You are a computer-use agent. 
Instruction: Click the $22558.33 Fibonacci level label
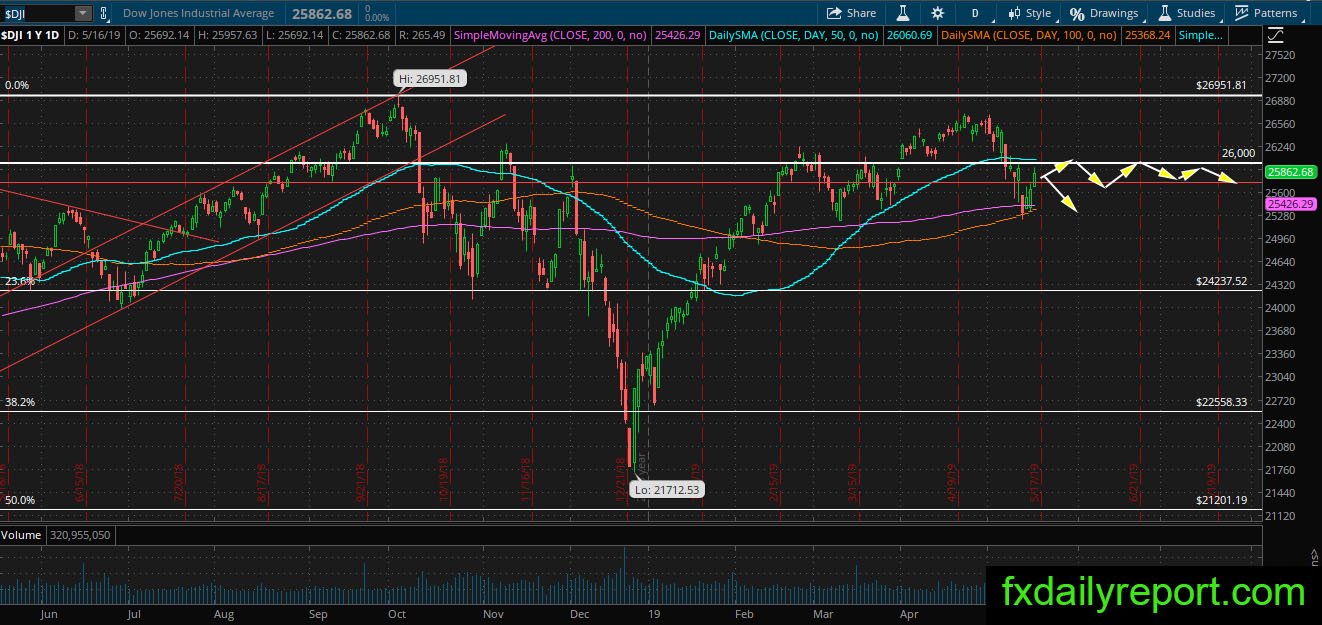1222,402
